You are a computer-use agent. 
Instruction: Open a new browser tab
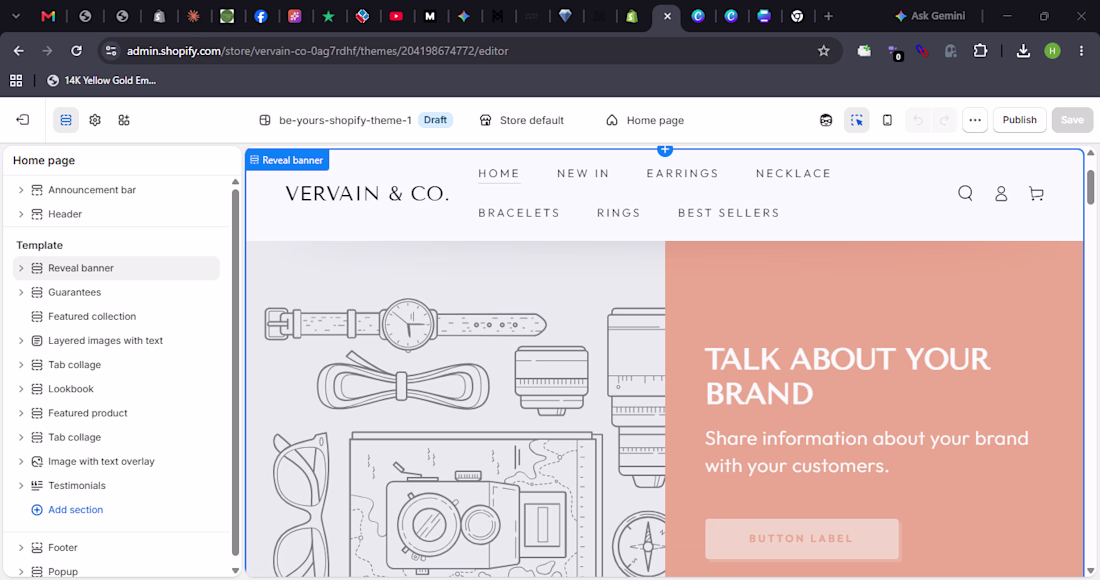[x=829, y=16]
